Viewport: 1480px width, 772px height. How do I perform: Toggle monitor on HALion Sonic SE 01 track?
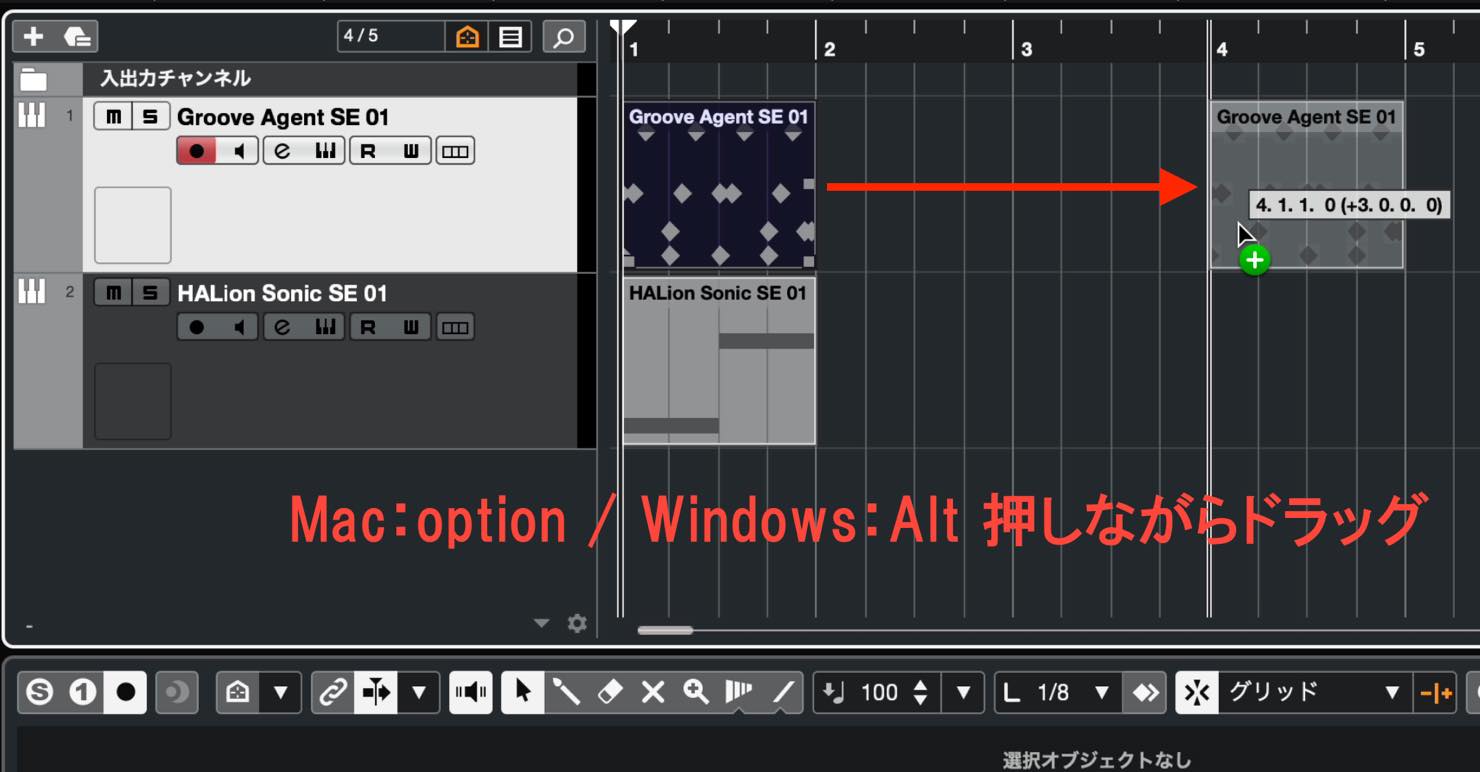(239, 327)
